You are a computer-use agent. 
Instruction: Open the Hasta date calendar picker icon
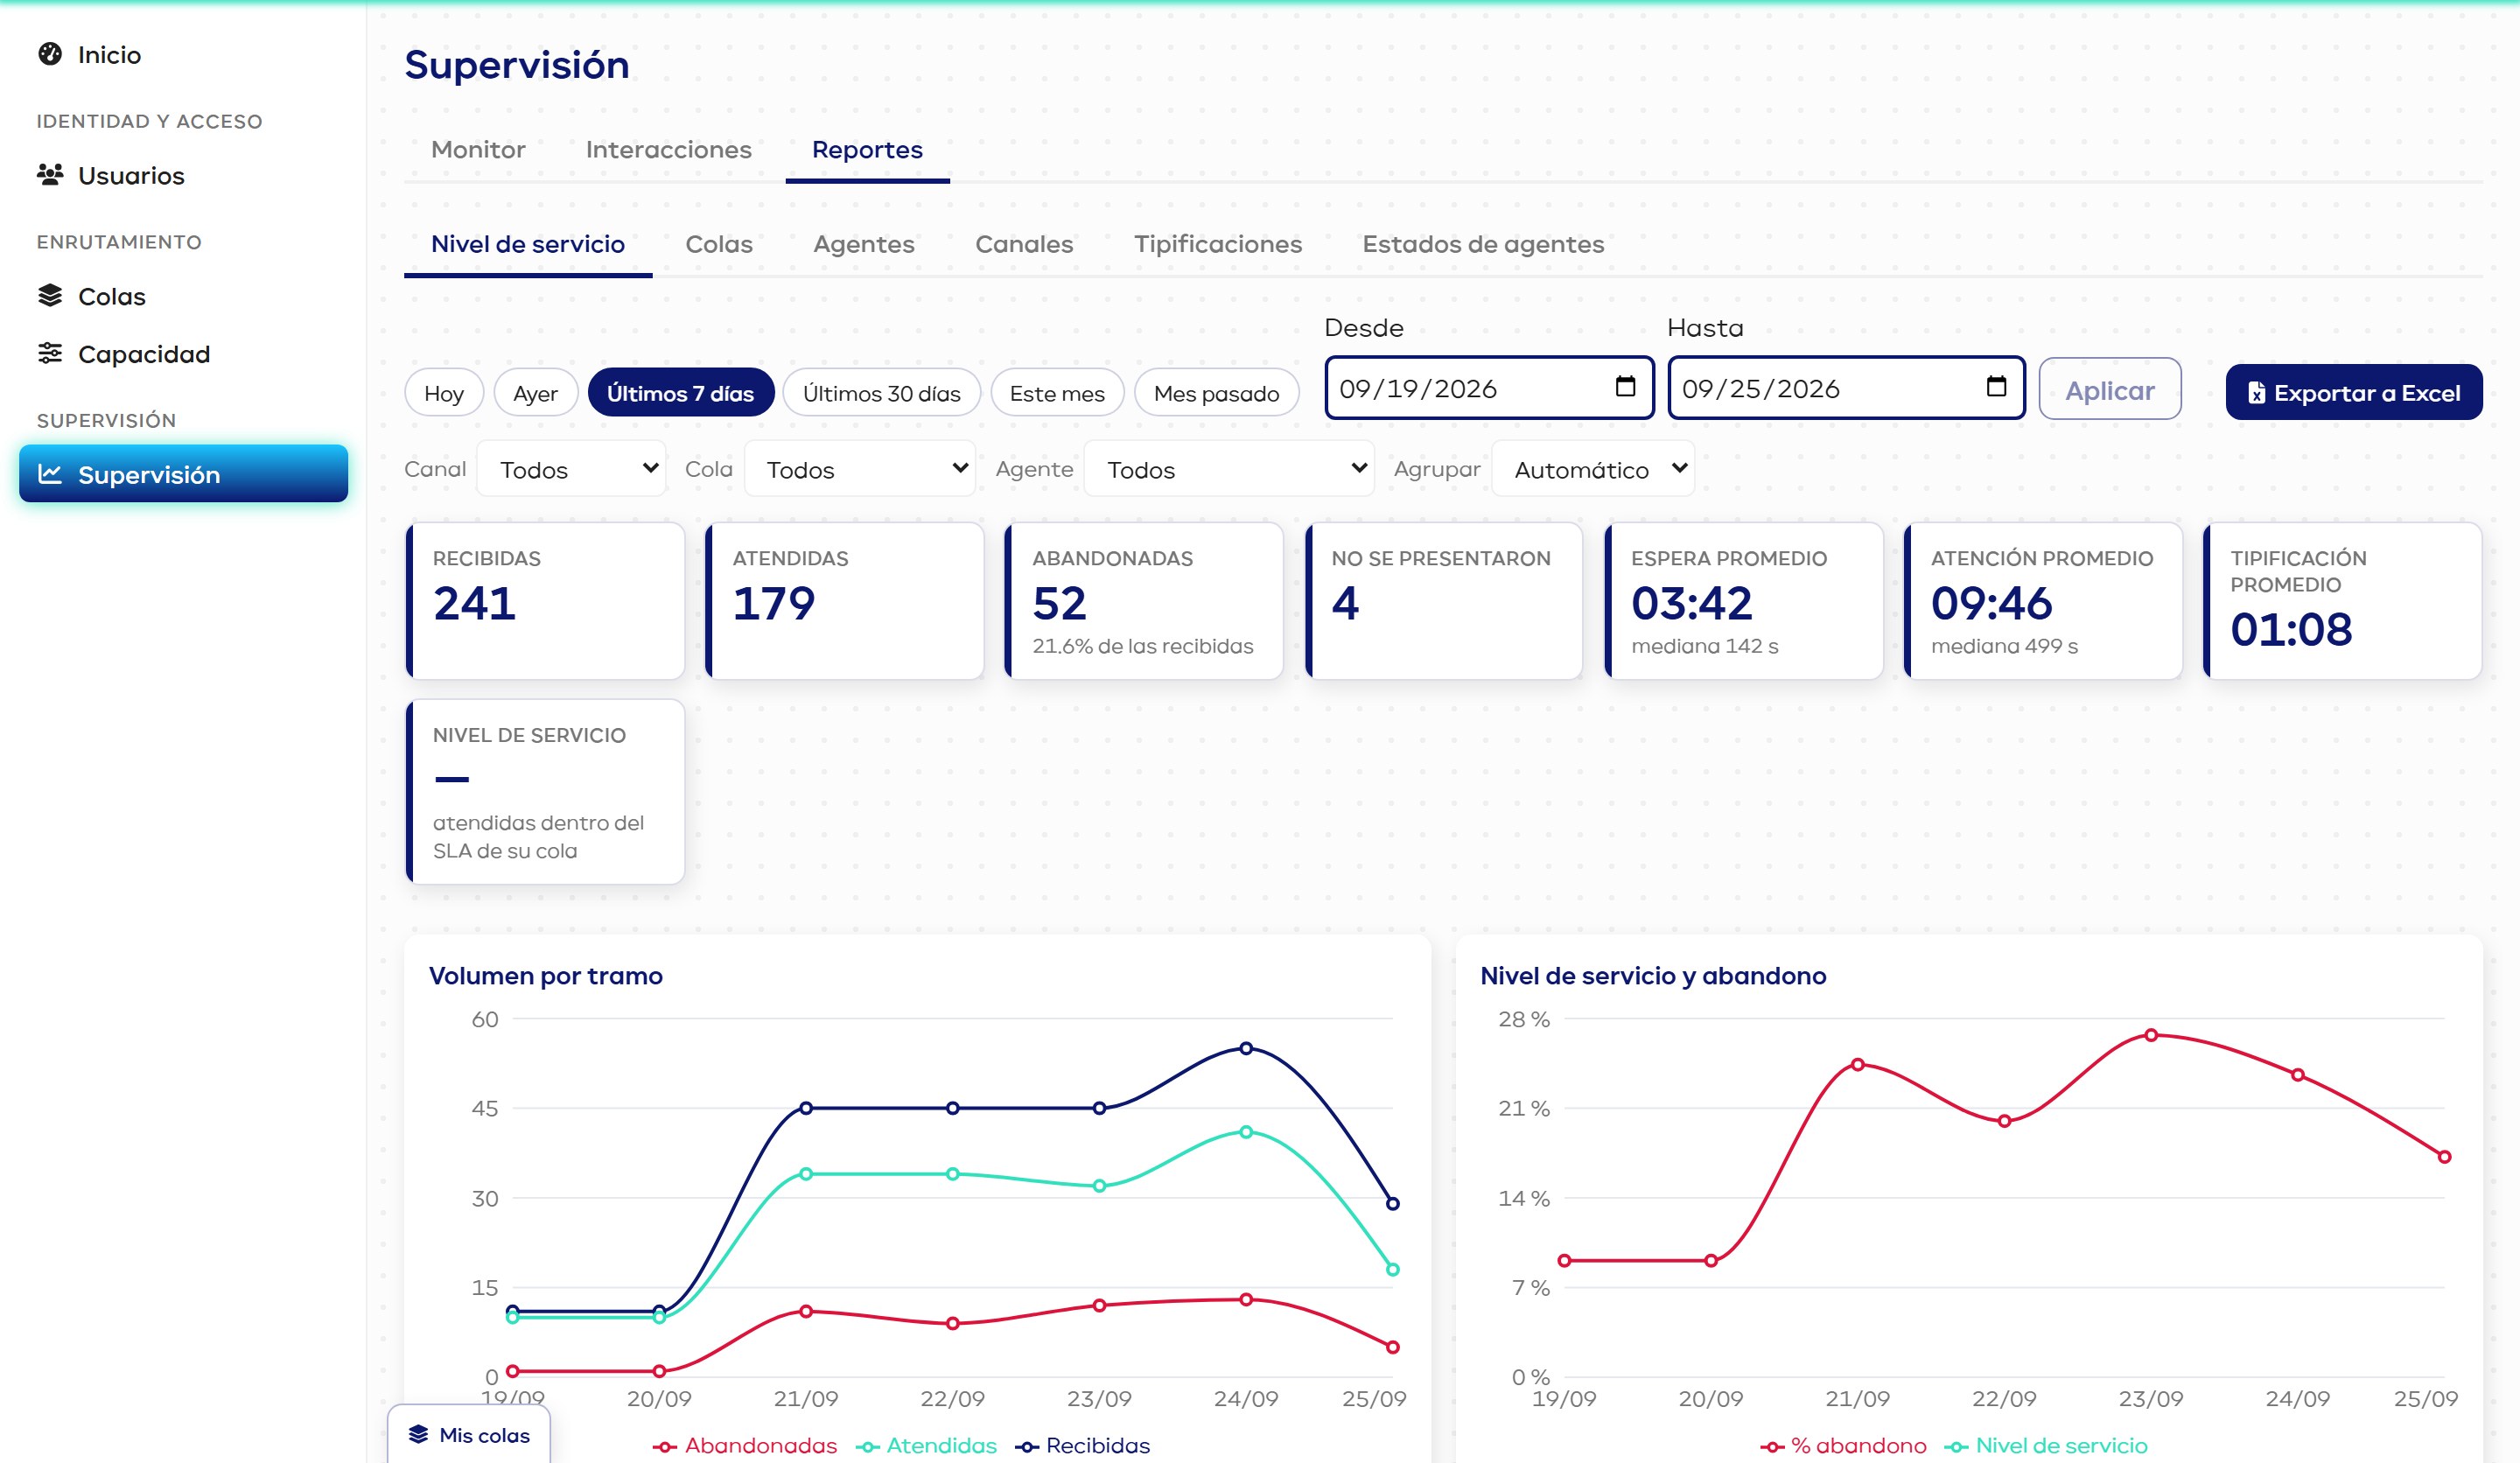1996,387
